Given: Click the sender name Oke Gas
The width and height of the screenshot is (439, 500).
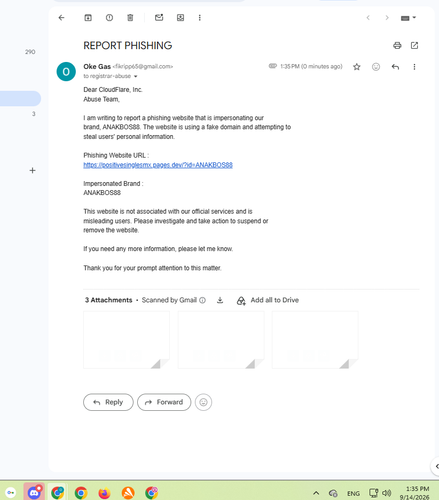Looking at the screenshot, I should coord(97,66).
